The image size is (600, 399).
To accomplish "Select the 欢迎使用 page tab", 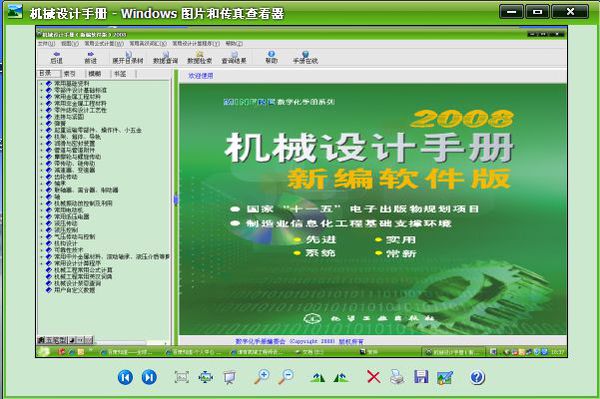I will 201,76.
